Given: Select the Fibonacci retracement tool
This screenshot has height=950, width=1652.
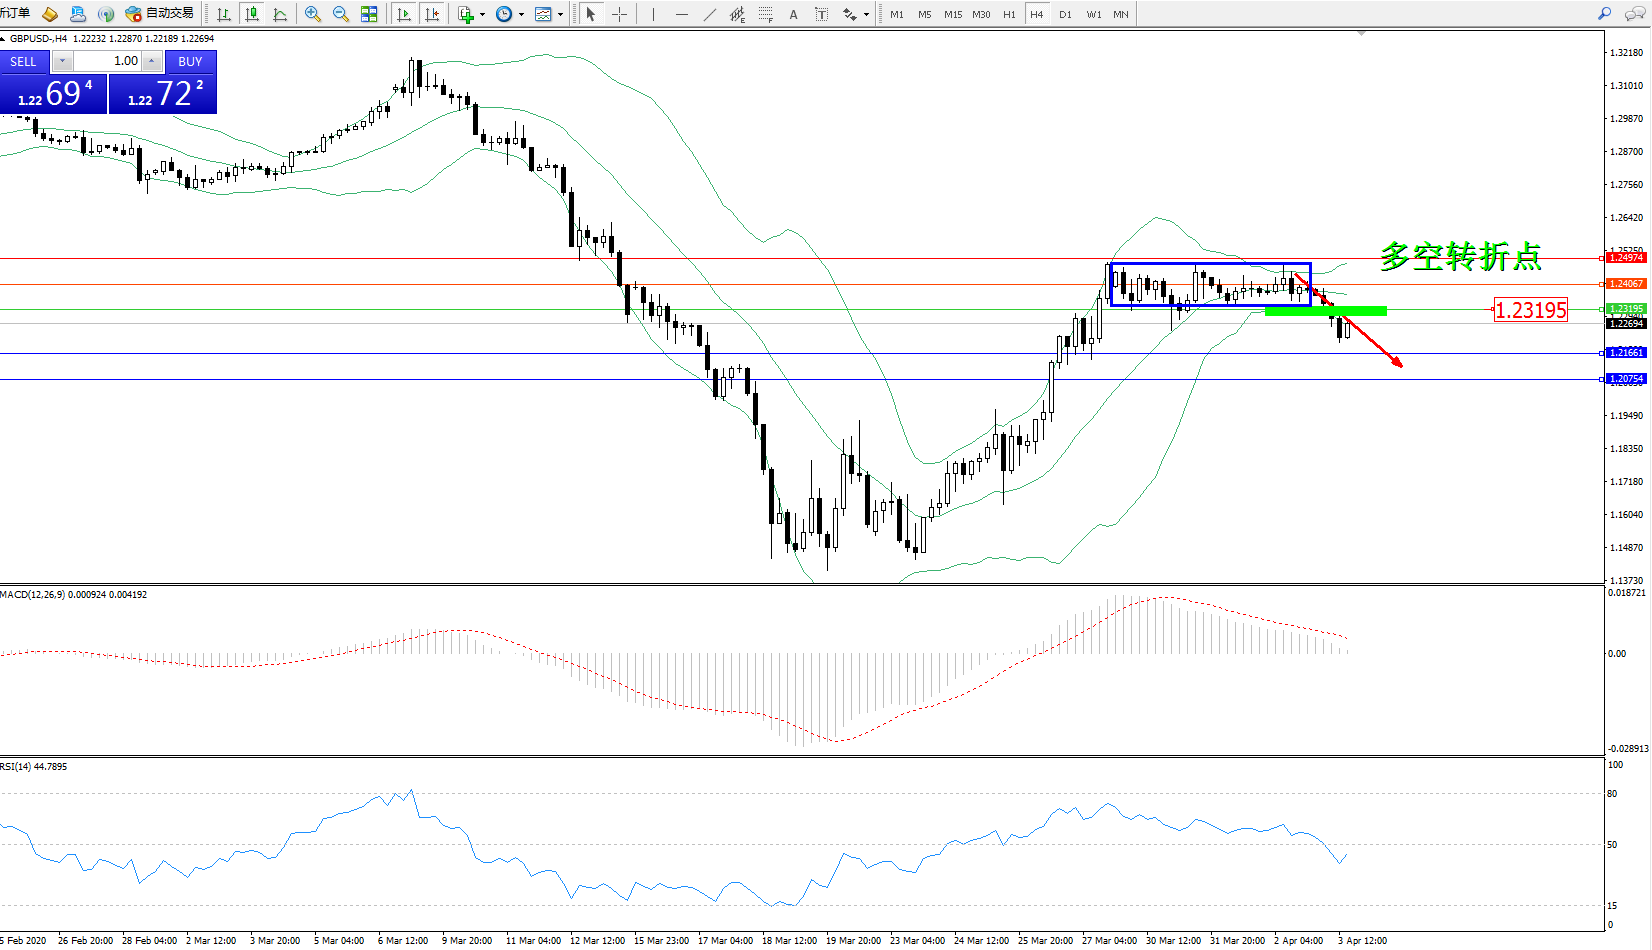Looking at the screenshot, I should pyautogui.click(x=765, y=14).
